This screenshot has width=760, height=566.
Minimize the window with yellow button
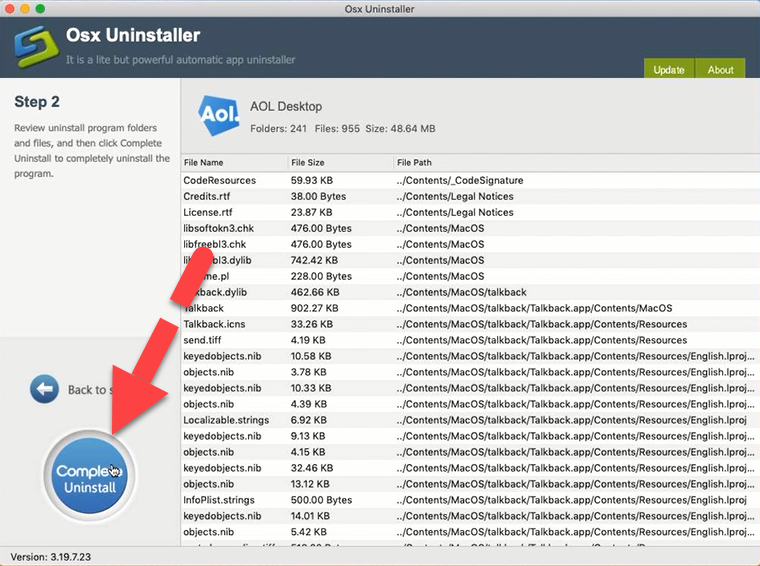(25, 8)
